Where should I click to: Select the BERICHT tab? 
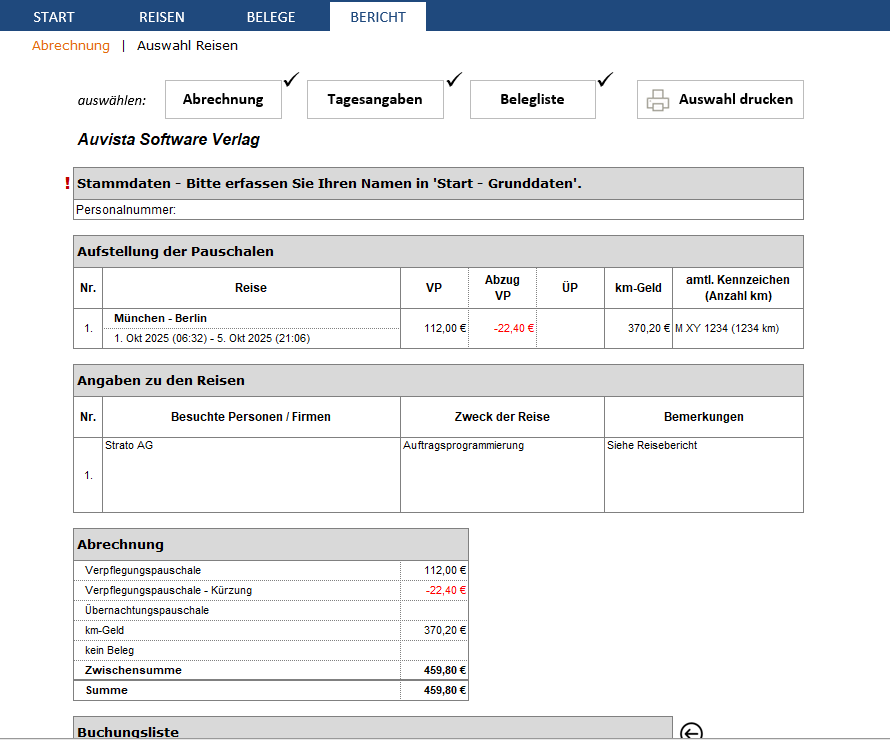coord(378,17)
